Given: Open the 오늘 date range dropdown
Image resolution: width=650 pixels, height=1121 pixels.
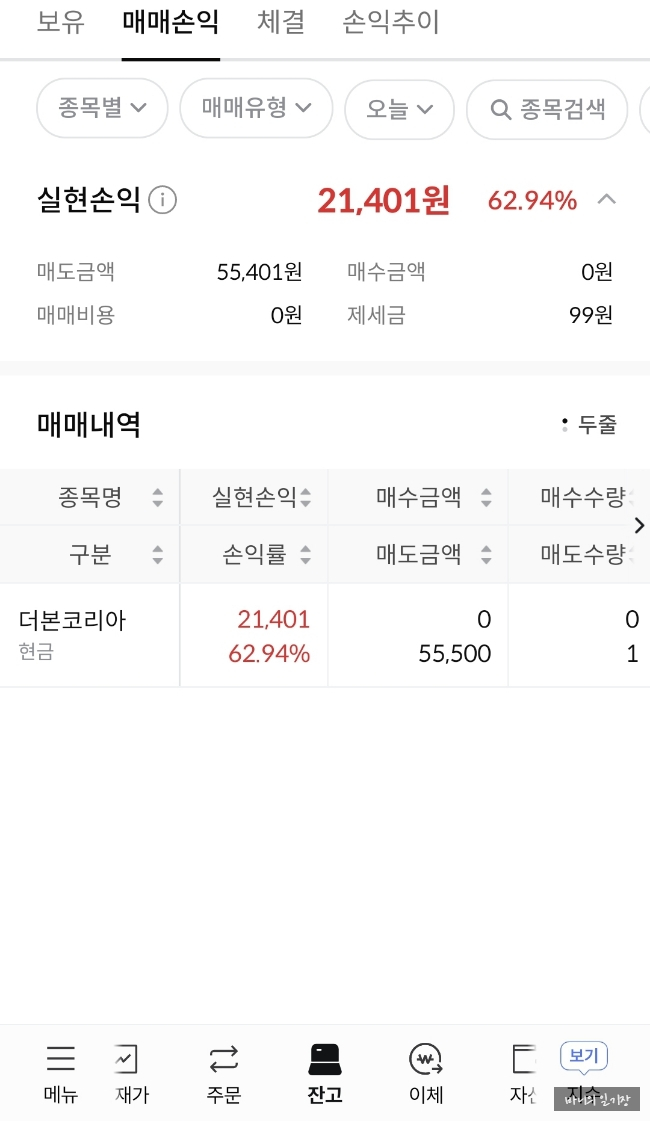Looking at the screenshot, I should tap(399, 109).
